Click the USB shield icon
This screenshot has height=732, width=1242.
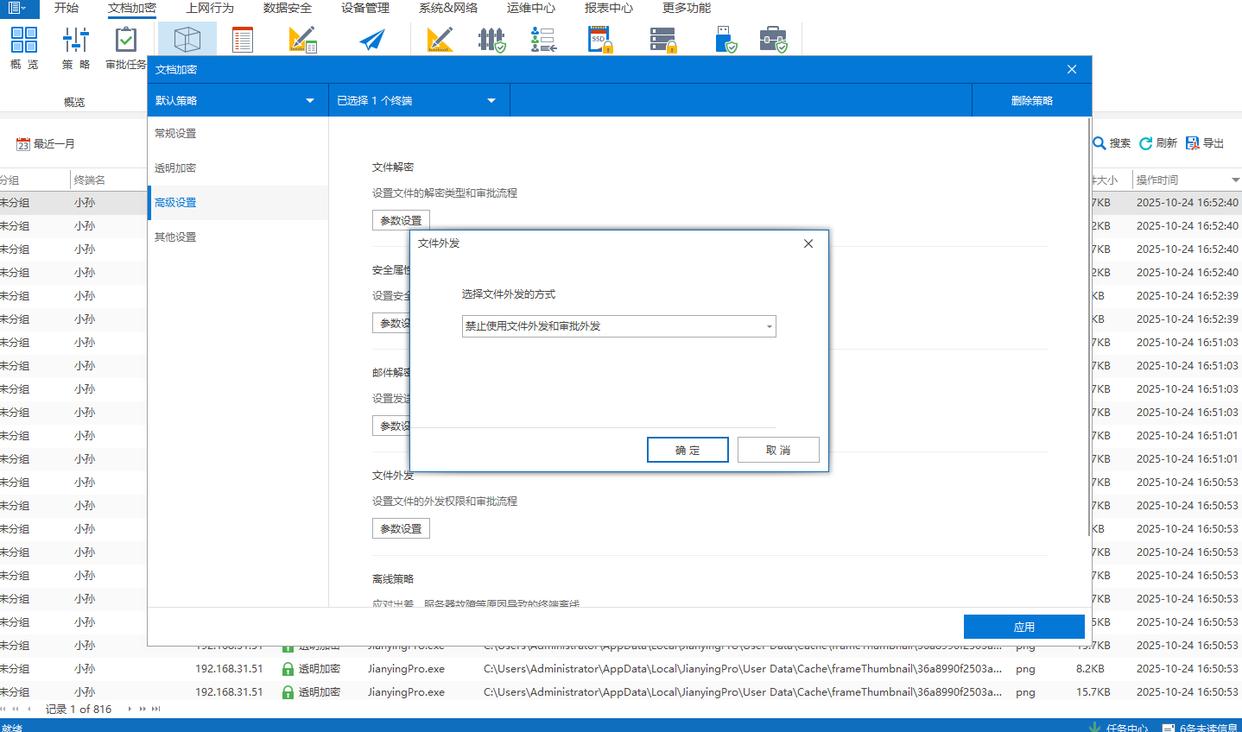726,40
